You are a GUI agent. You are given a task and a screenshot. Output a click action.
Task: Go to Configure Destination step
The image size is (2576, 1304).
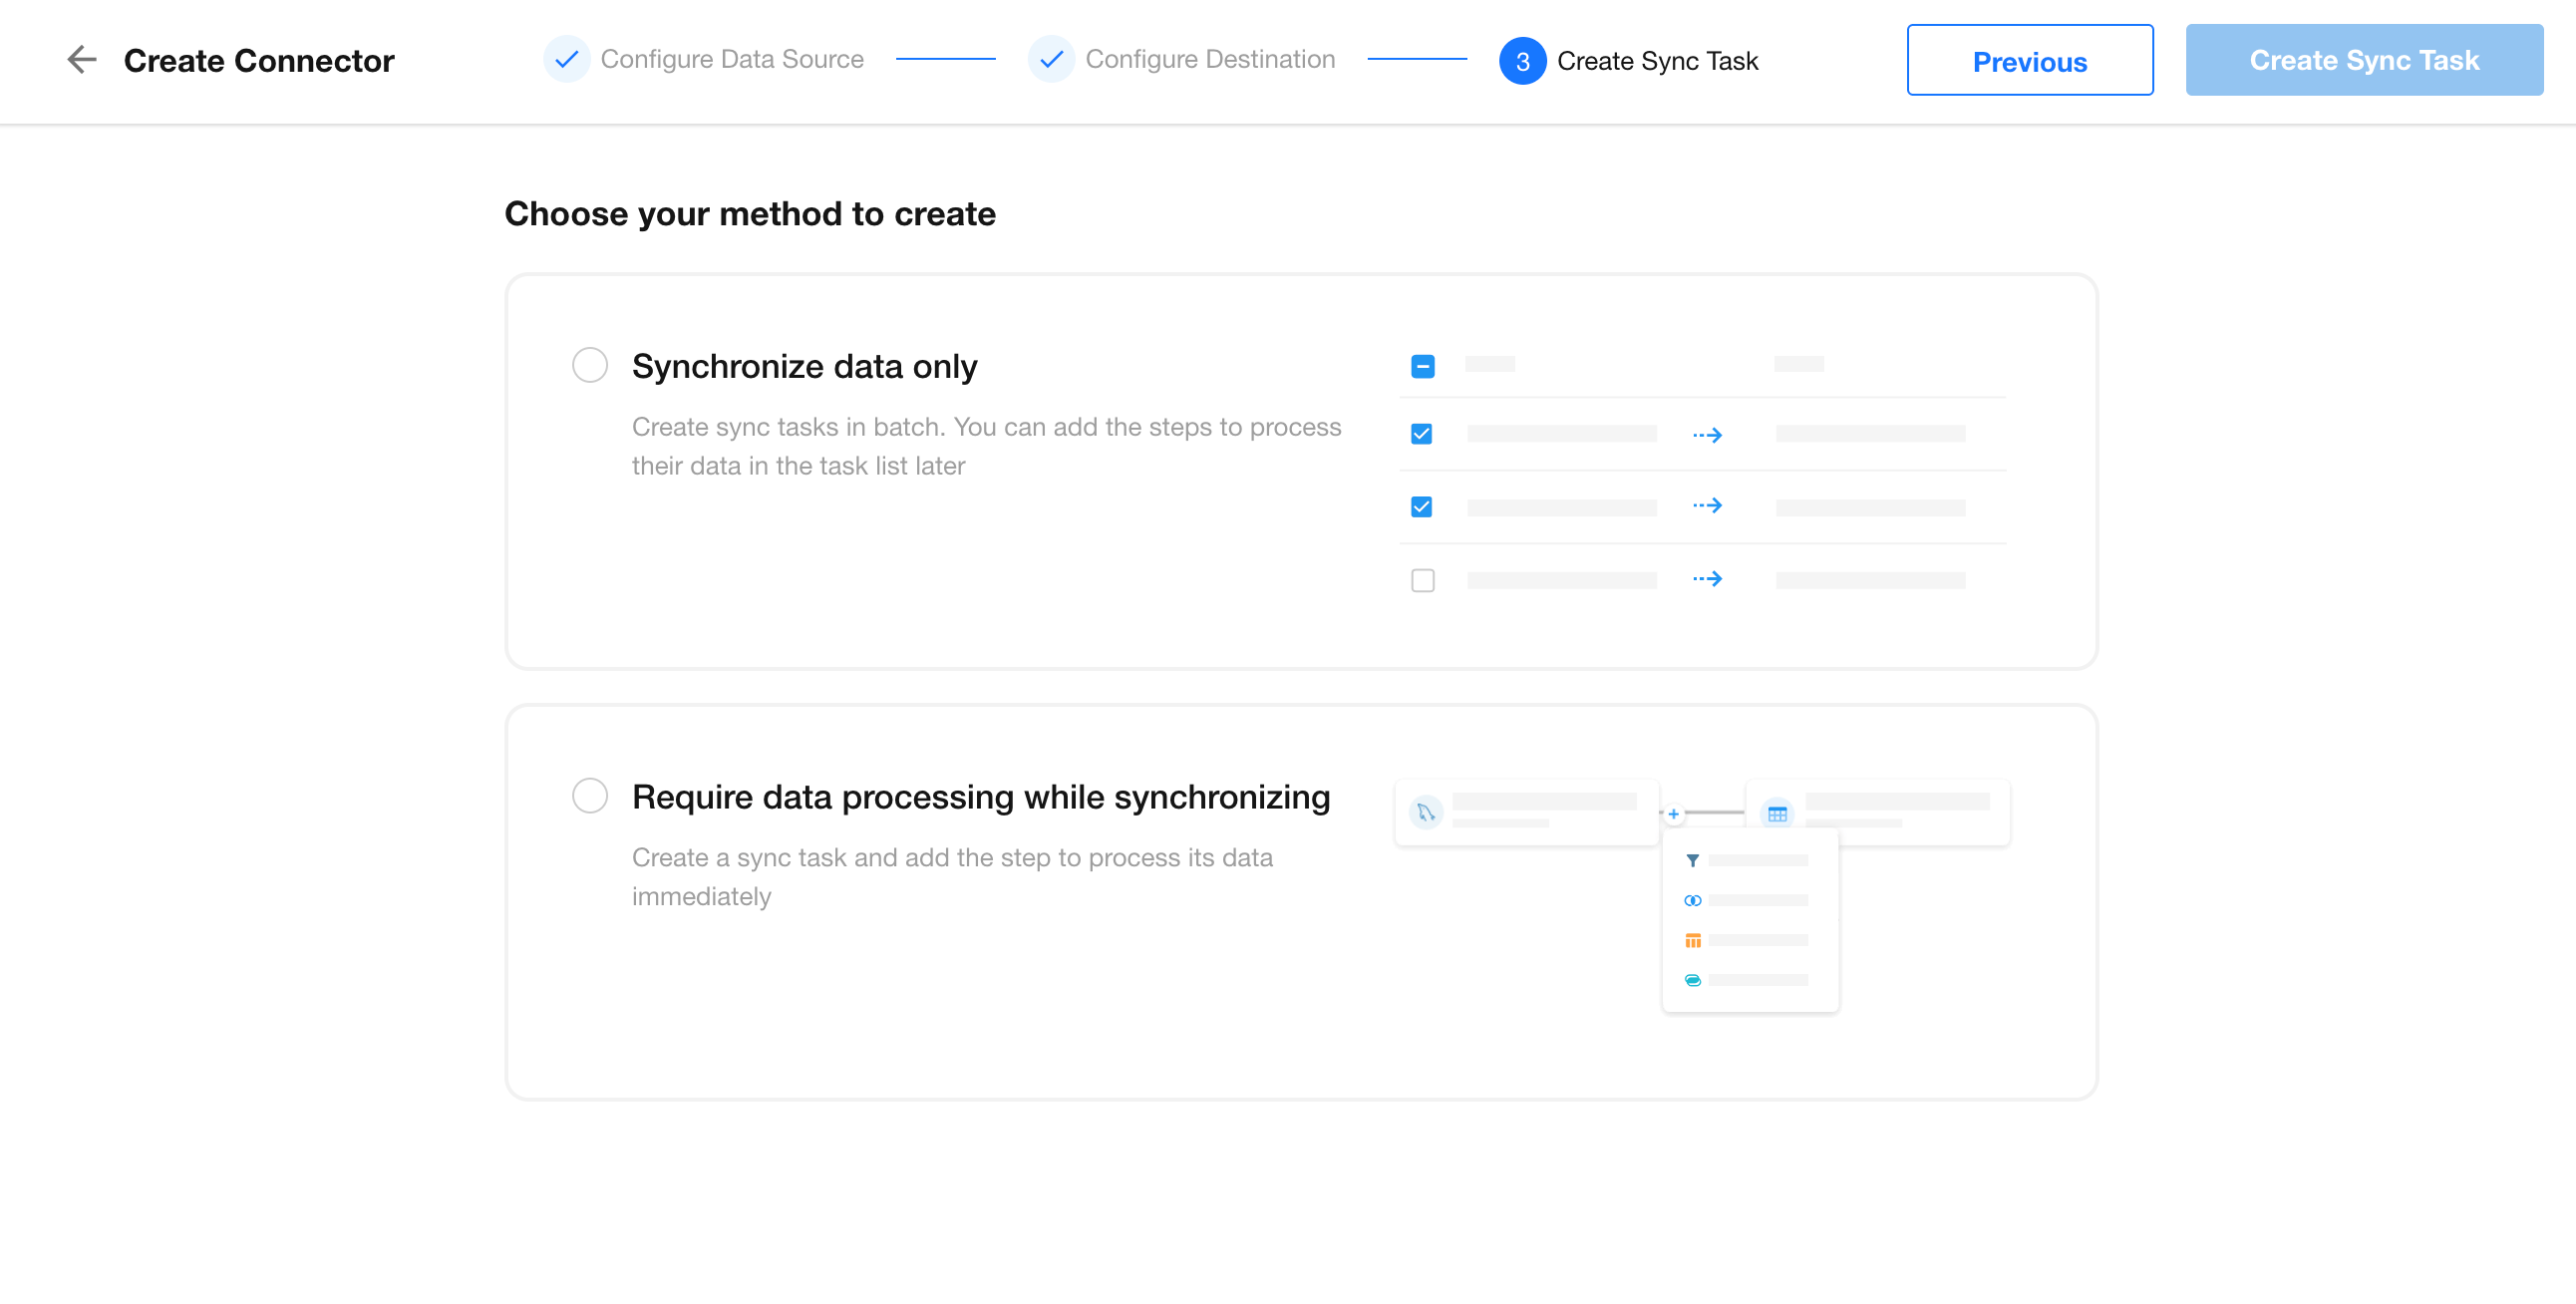pyautogui.click(x=1210, y=60)
